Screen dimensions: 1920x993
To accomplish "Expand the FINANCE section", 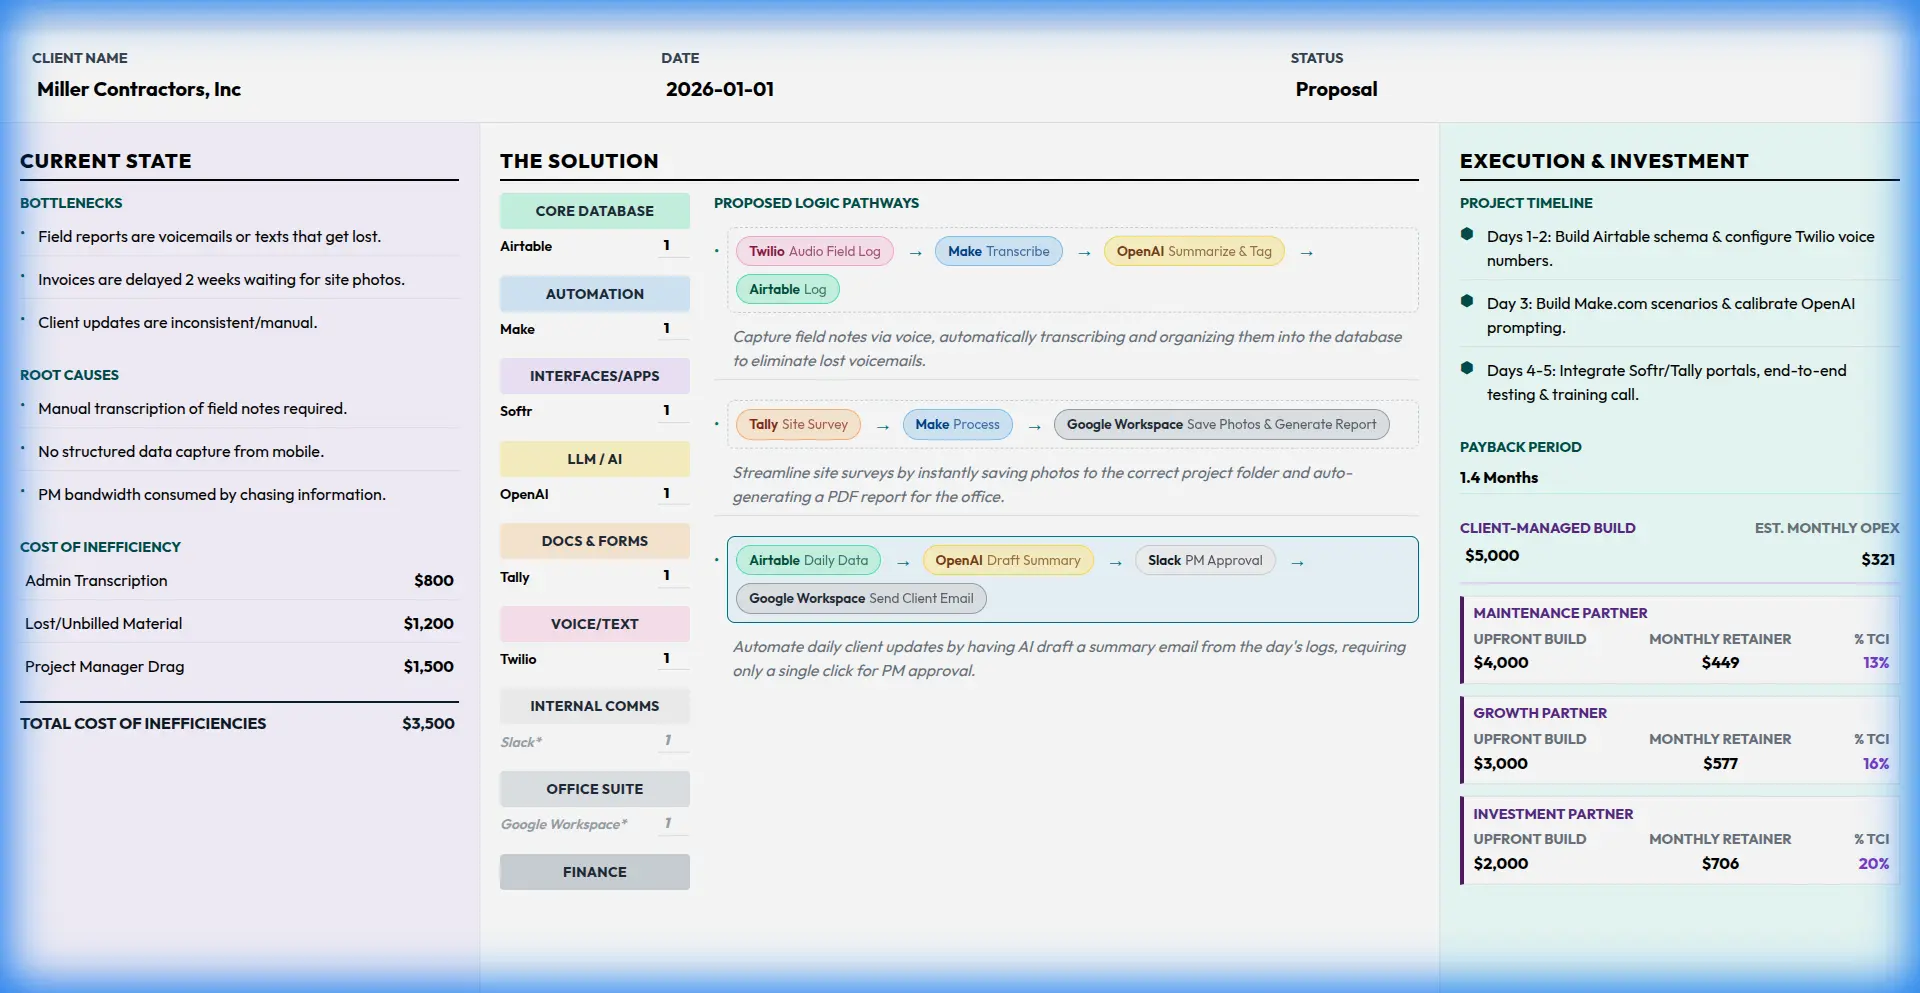I will point(594,871).
